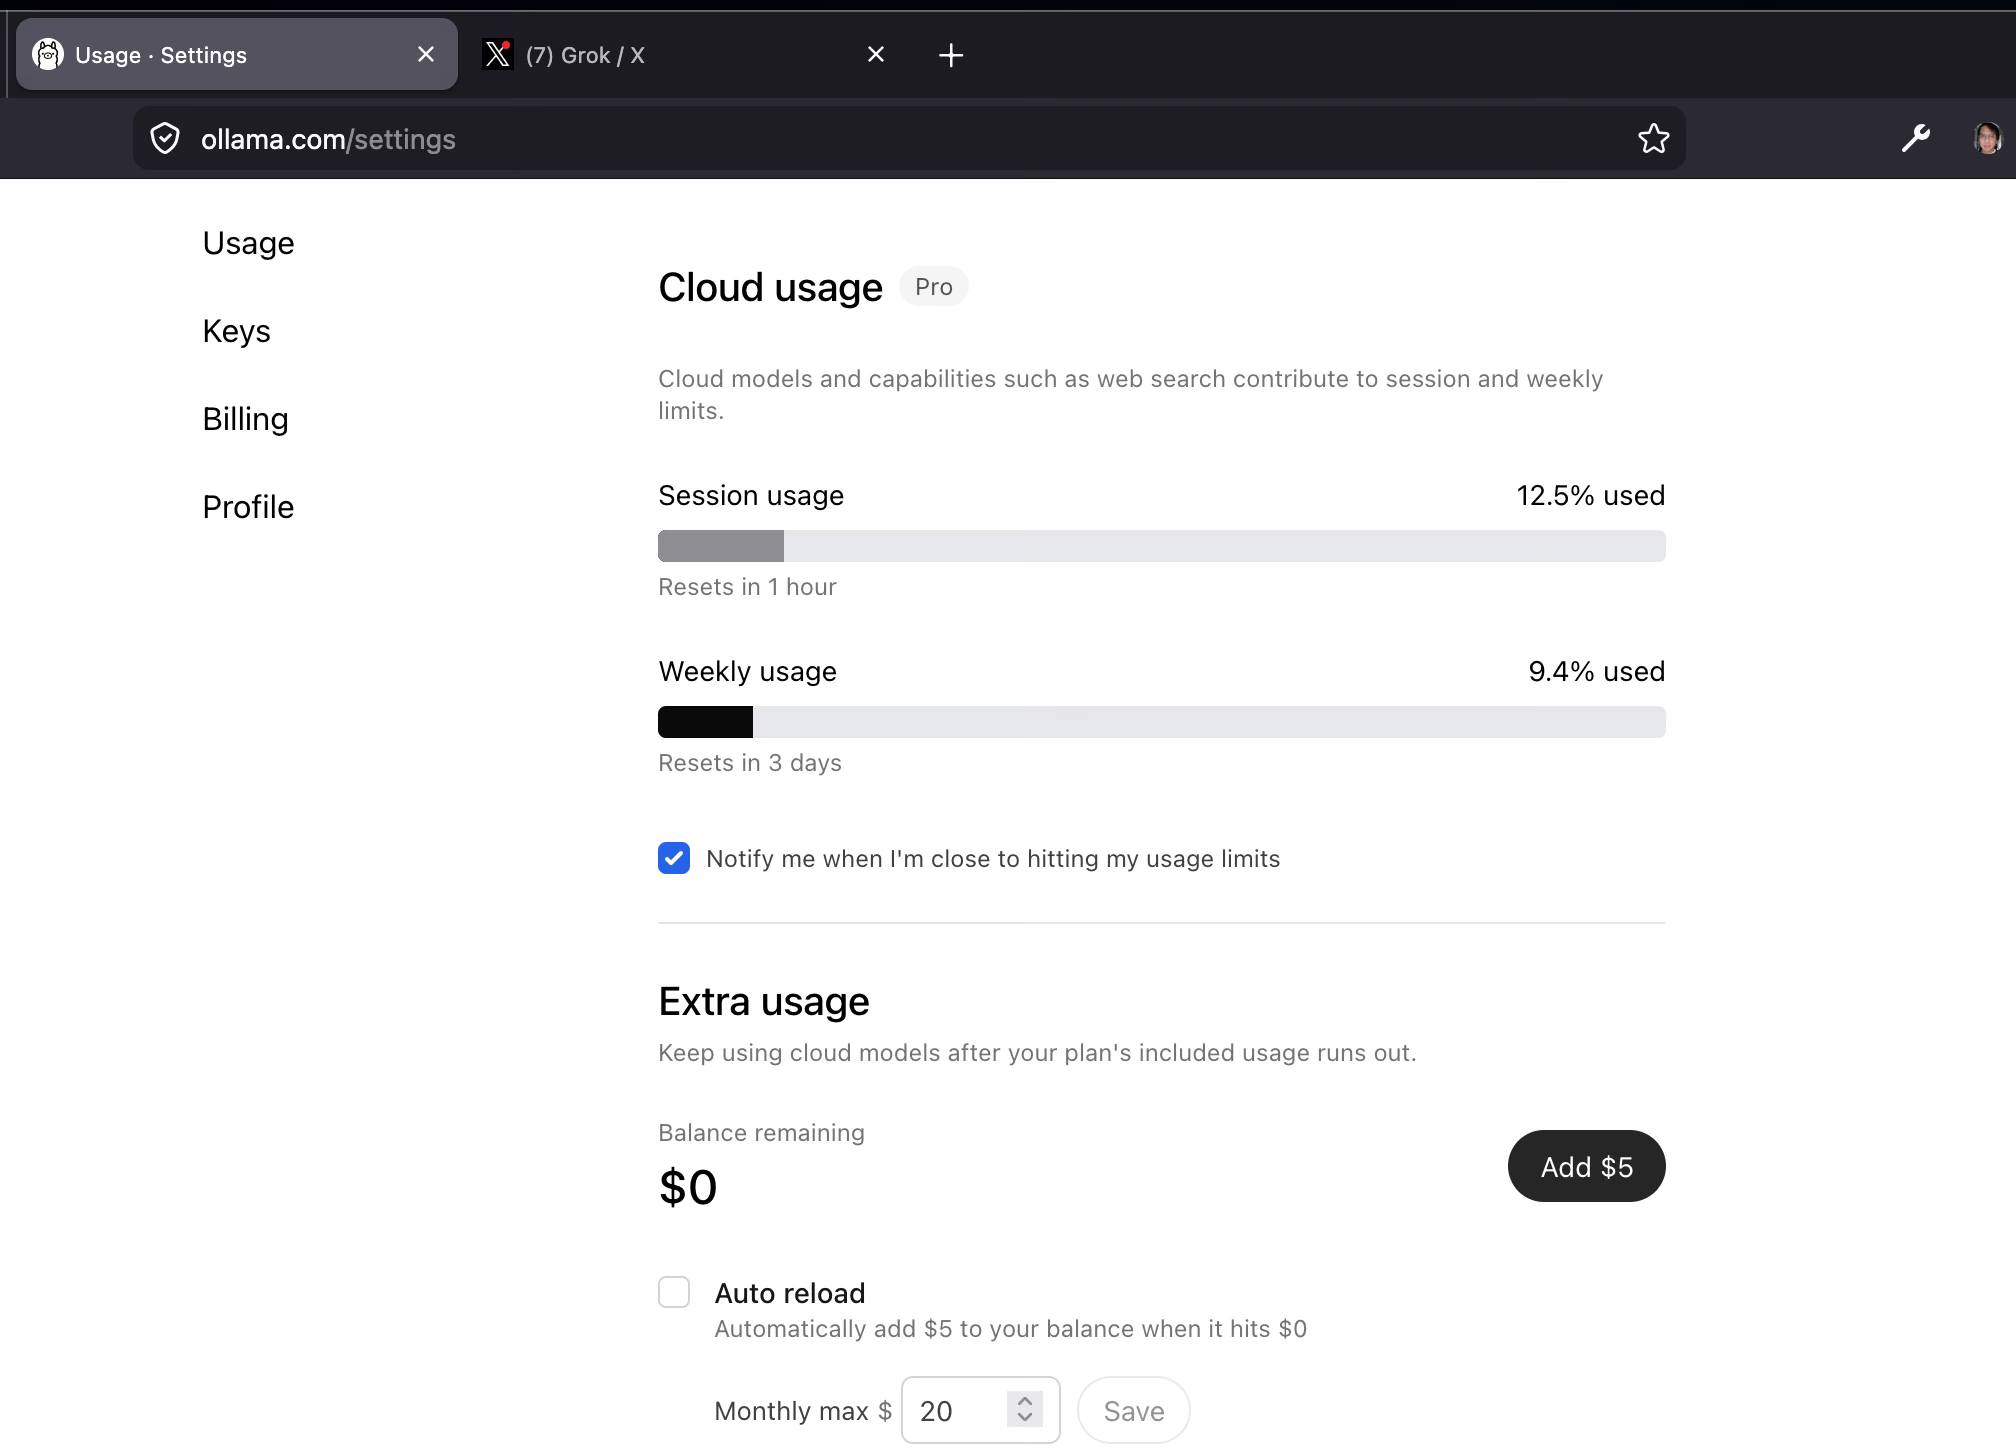
Task: Click the Pro plan badge
Action: (x=933, y=287)
